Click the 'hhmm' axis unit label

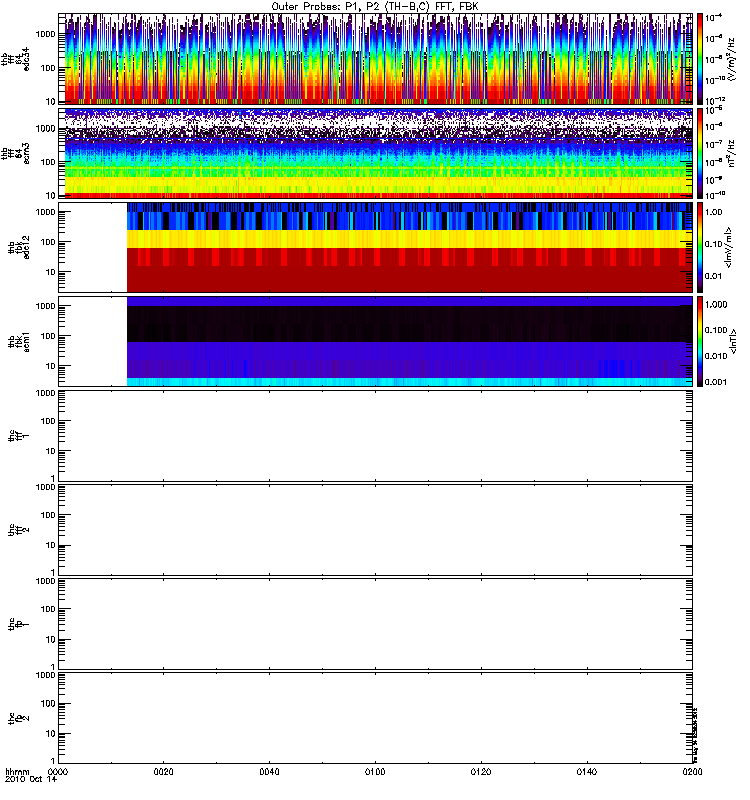17,772
